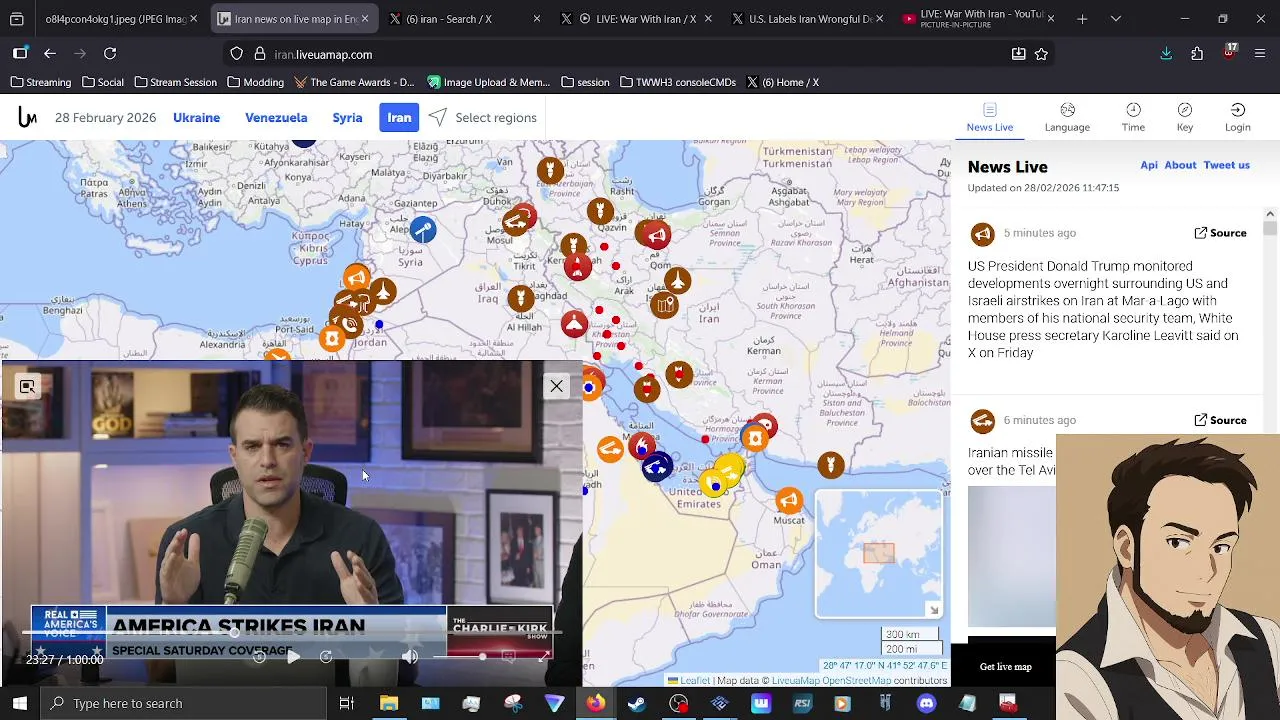1280x720 pixels.
Task: Collapse the mini overview map toggle
Action: 933,610
